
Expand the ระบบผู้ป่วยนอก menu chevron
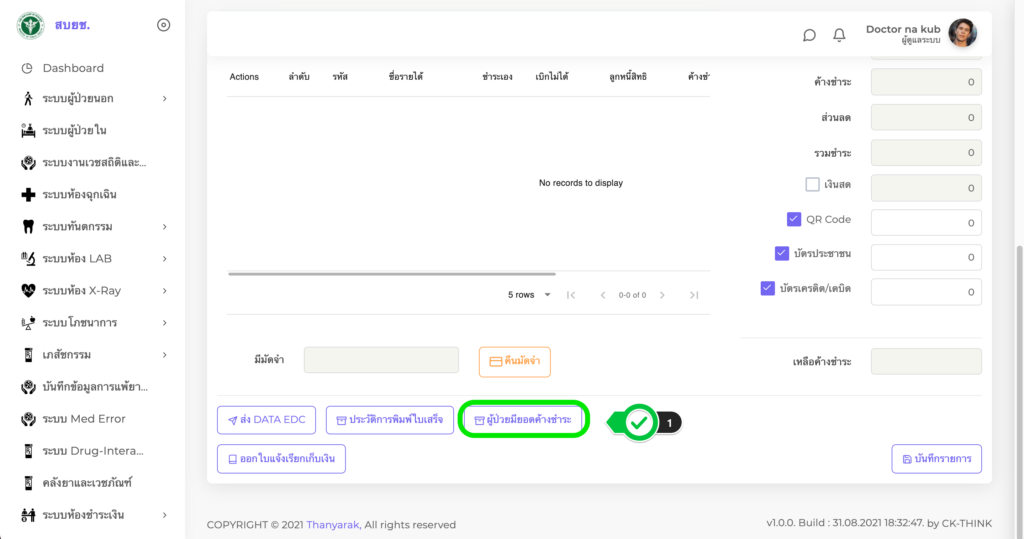click(164, 99)
